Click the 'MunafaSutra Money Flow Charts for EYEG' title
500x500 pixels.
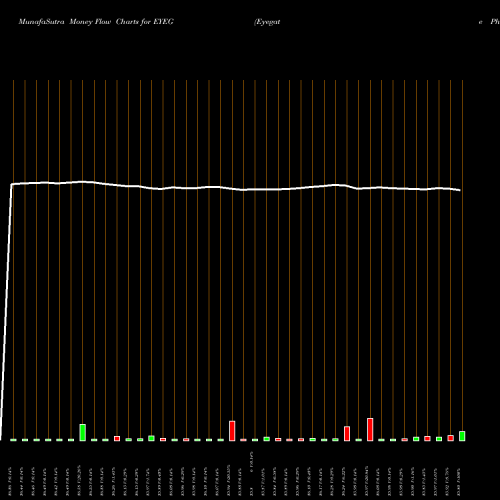pos(96,22)
